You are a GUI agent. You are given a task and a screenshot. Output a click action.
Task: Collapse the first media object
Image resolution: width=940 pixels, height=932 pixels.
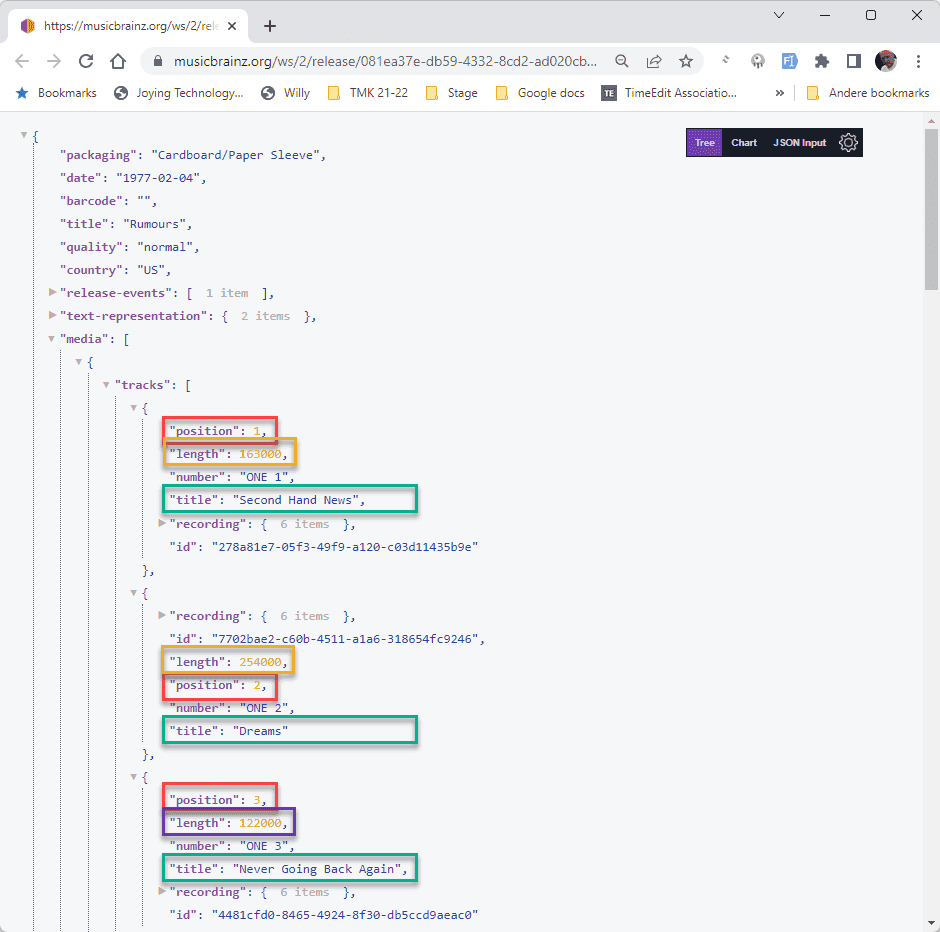pos(79,361)
